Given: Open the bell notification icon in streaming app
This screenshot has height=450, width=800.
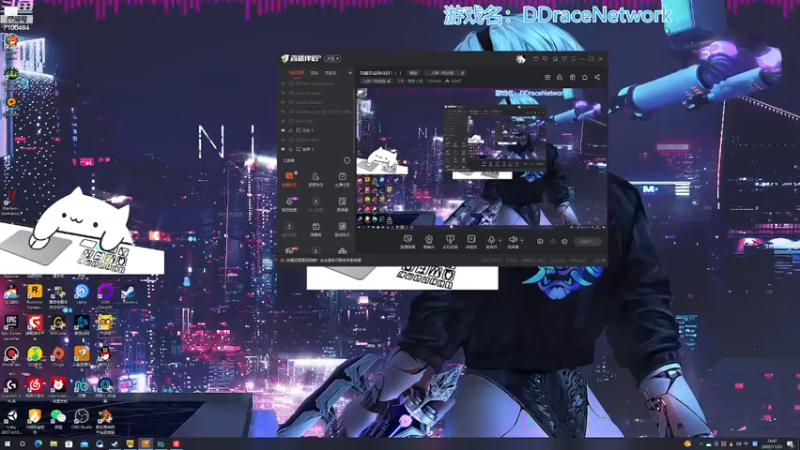Looking at the screenshot, I should point(585,78).
